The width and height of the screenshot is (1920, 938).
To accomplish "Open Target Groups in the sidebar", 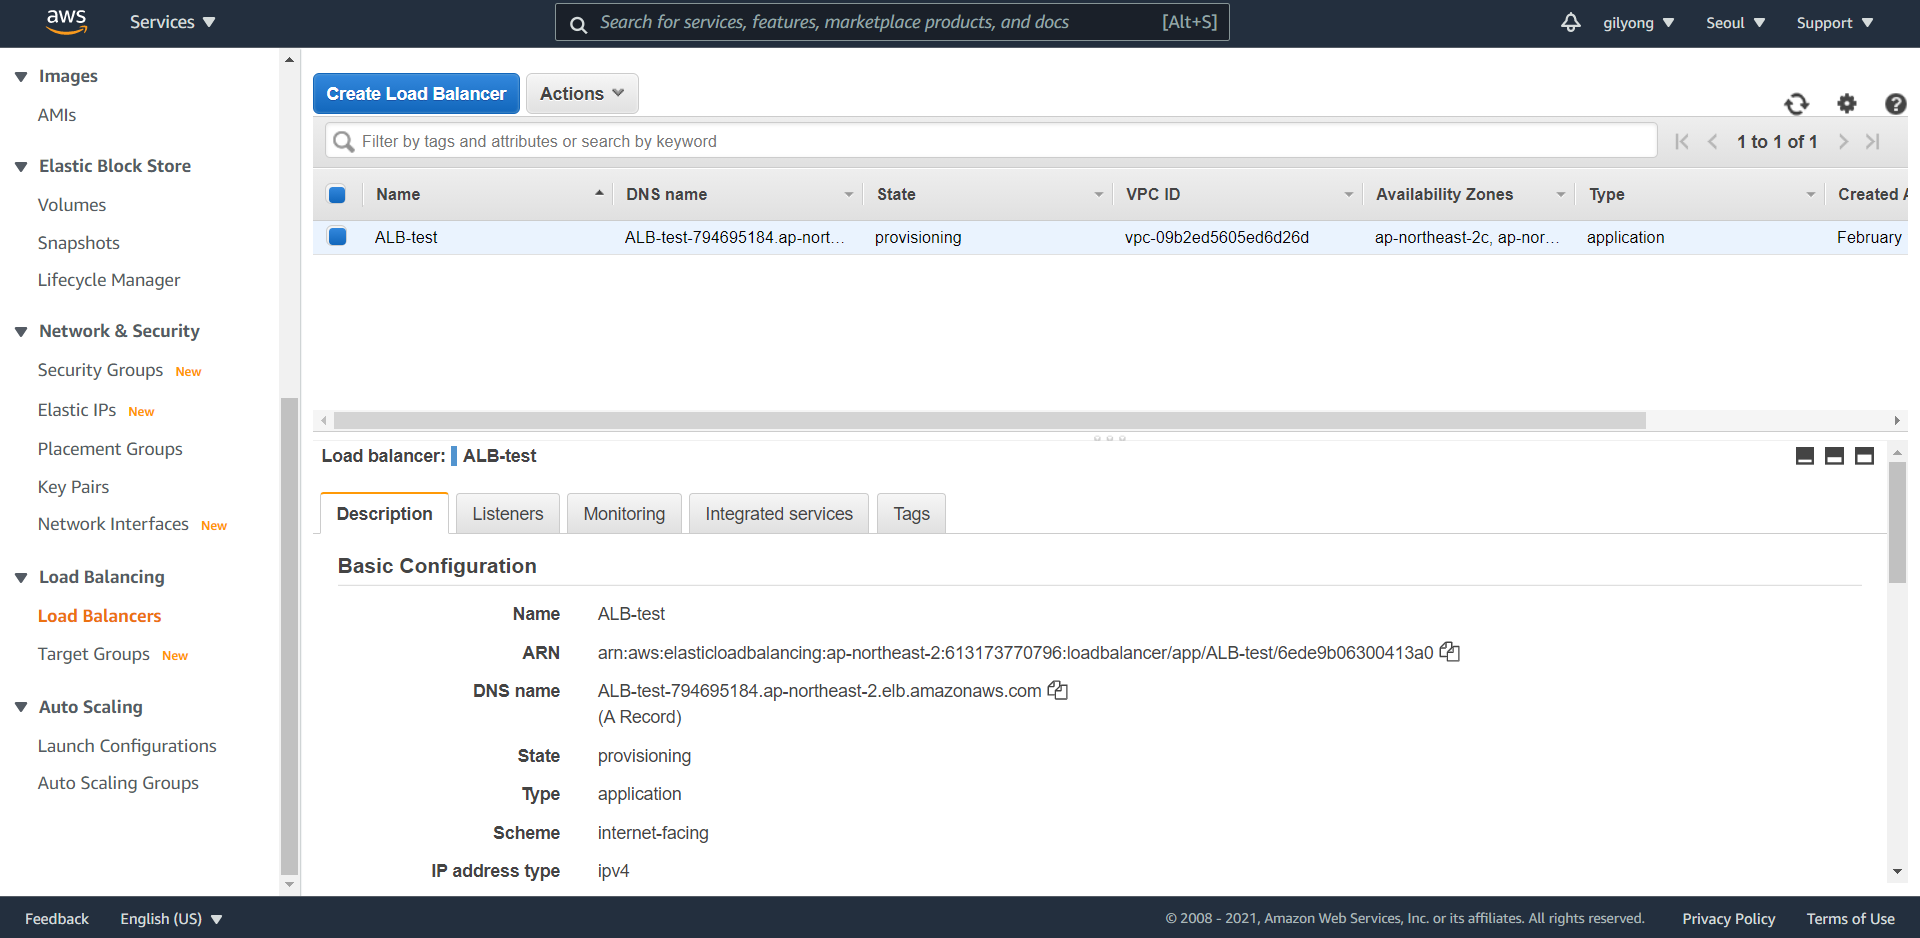I will [x=94, y=654].
